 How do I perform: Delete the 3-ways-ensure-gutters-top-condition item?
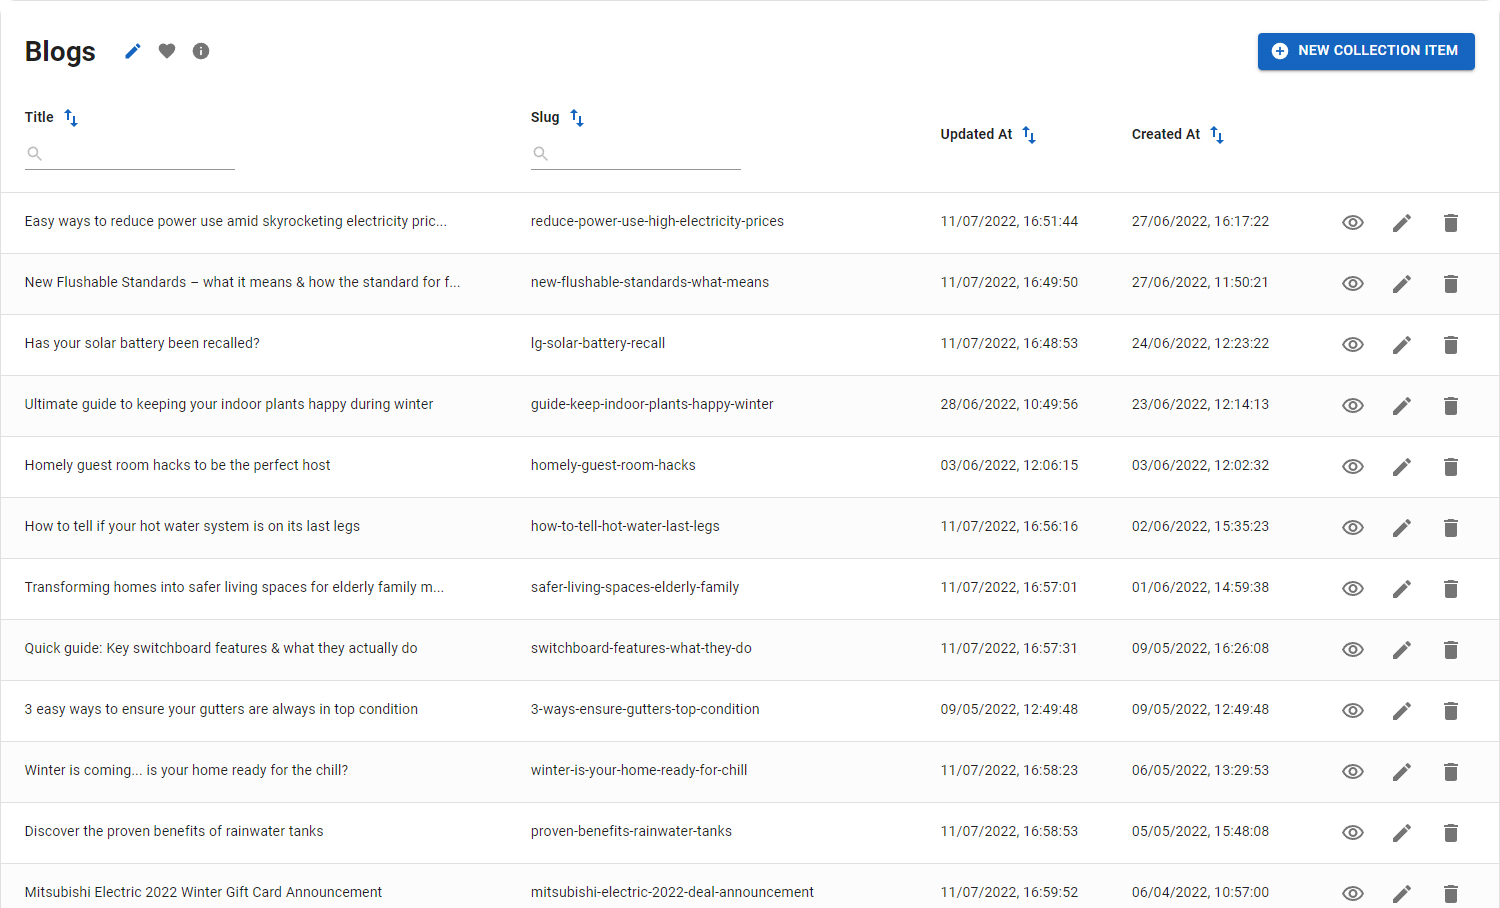(1451, 710)
